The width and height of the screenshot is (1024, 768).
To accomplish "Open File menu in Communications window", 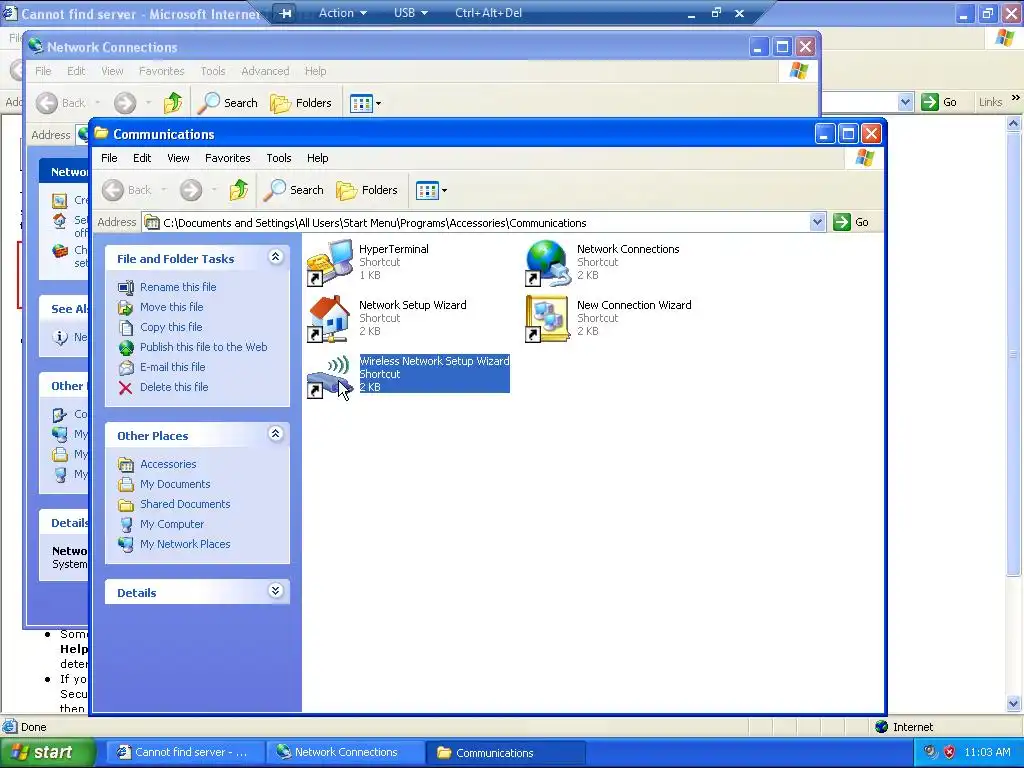I will 109,158.
